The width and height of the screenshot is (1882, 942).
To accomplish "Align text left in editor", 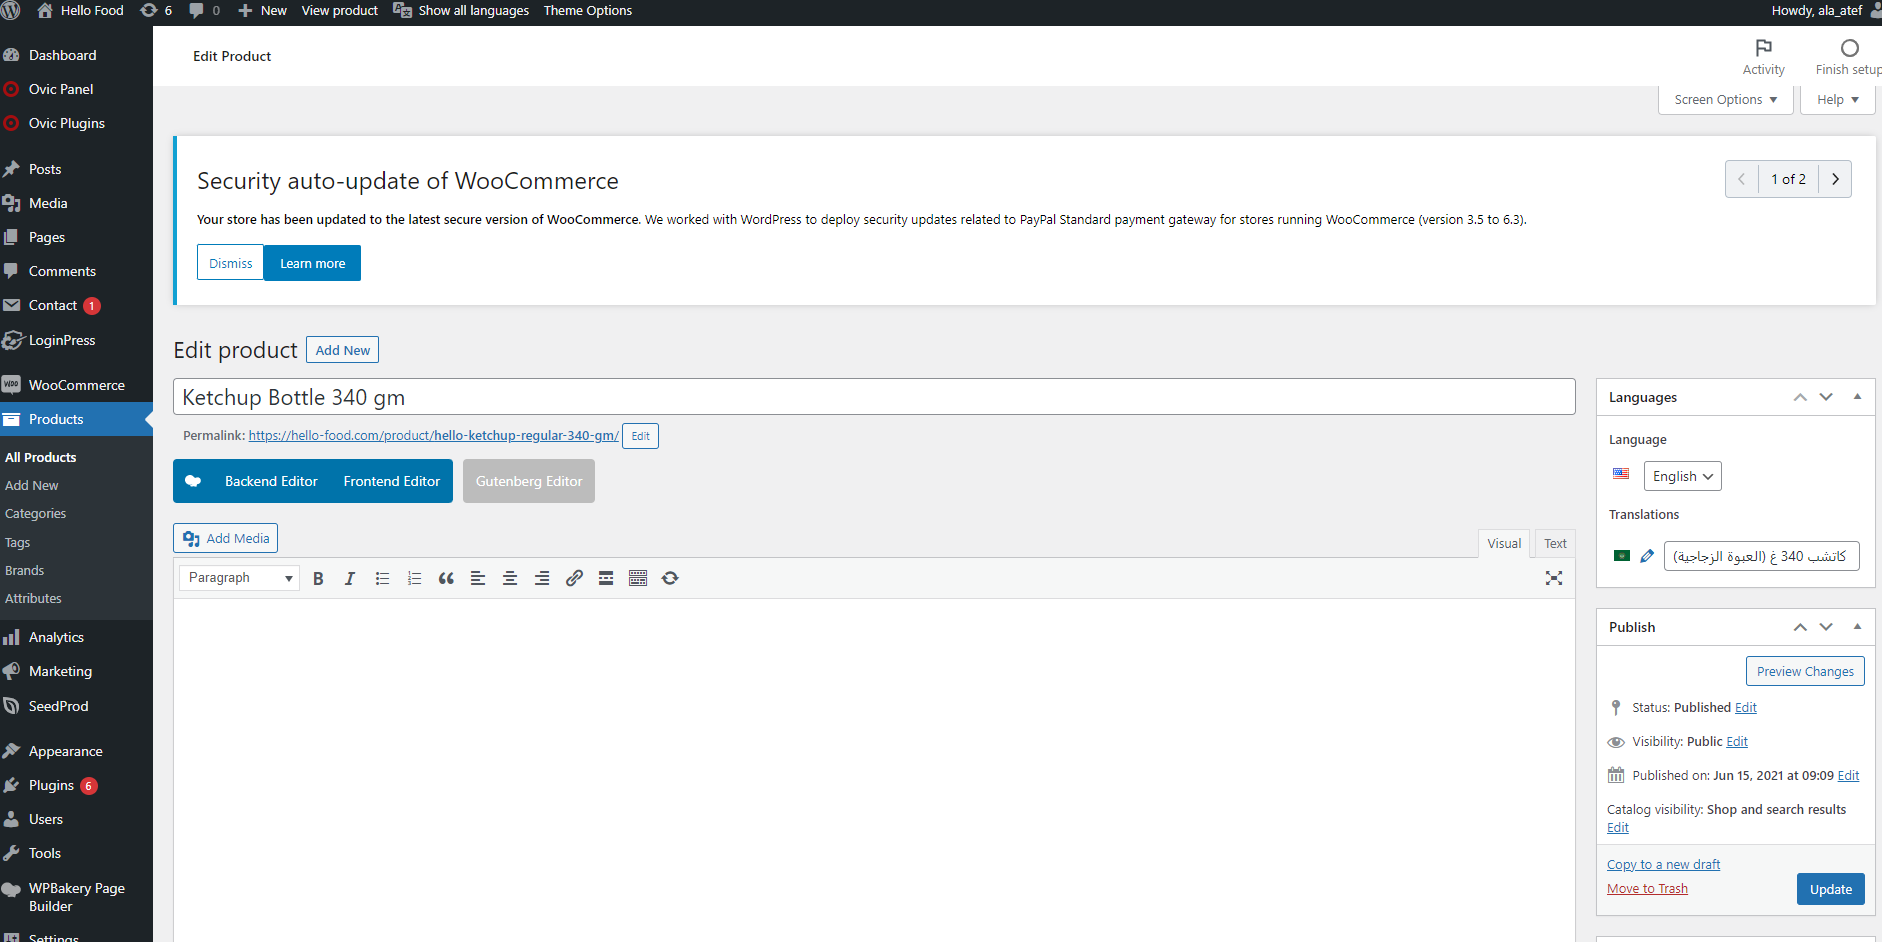I will point(478,578).
